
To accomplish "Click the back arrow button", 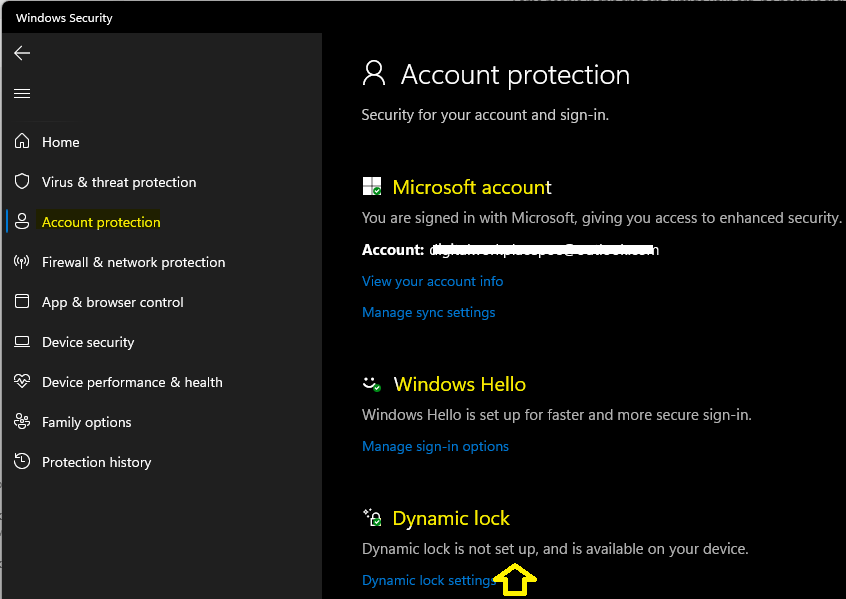I will point(22,53).
